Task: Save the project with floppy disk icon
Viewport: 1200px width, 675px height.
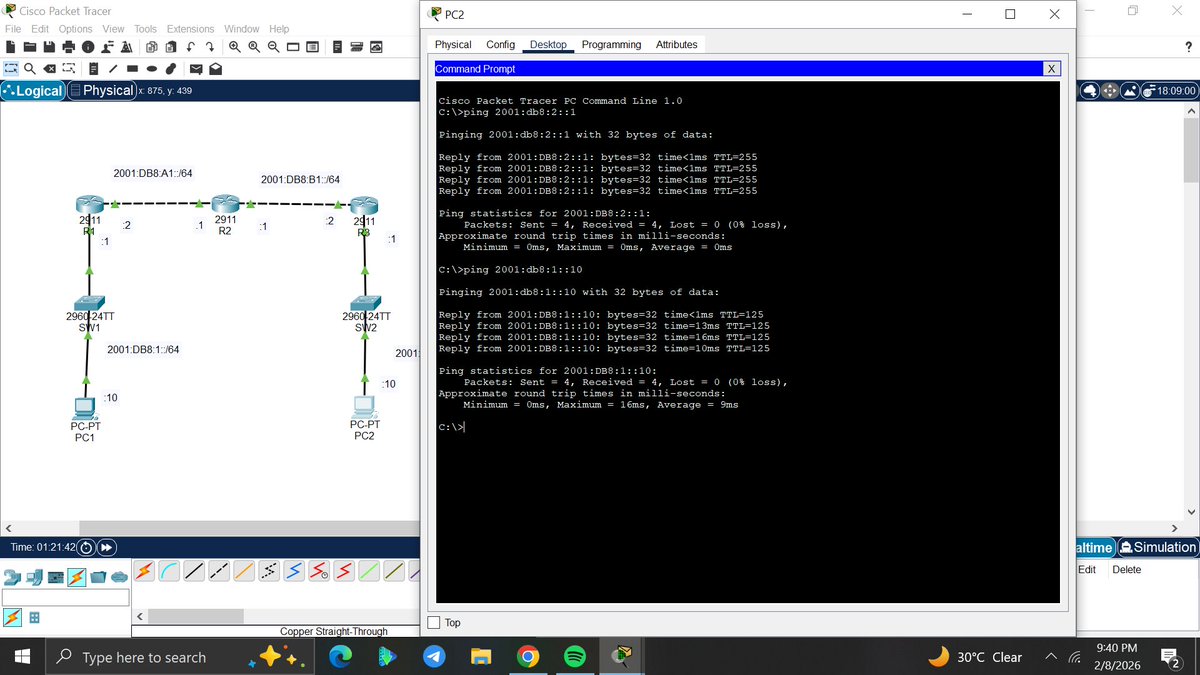Action: click(50, 47)
